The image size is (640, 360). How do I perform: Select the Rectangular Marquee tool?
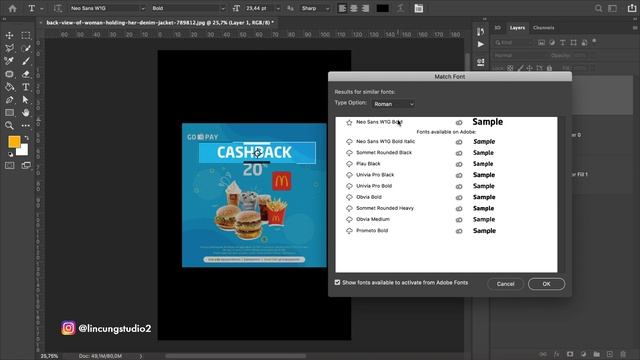[26, 36]
